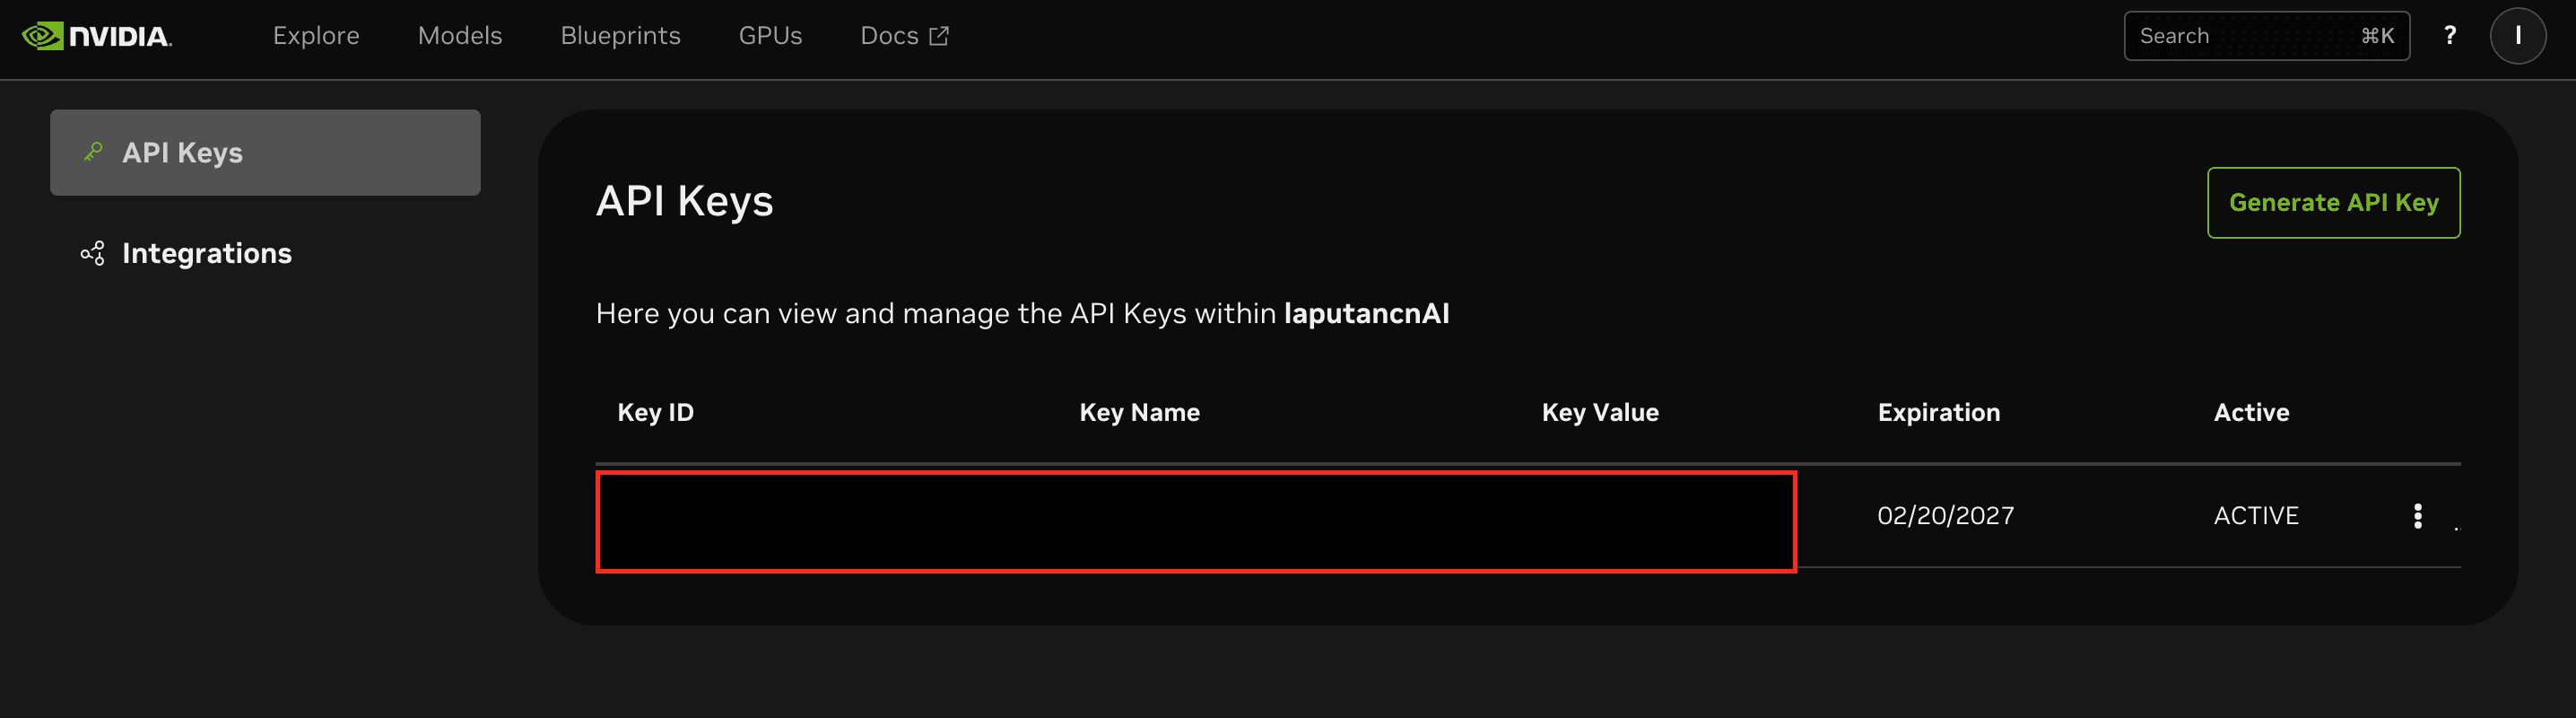2576x718 pixels.
Task: Switch selection to Integrations in sidebar
Action: click(x=207, y=253)
